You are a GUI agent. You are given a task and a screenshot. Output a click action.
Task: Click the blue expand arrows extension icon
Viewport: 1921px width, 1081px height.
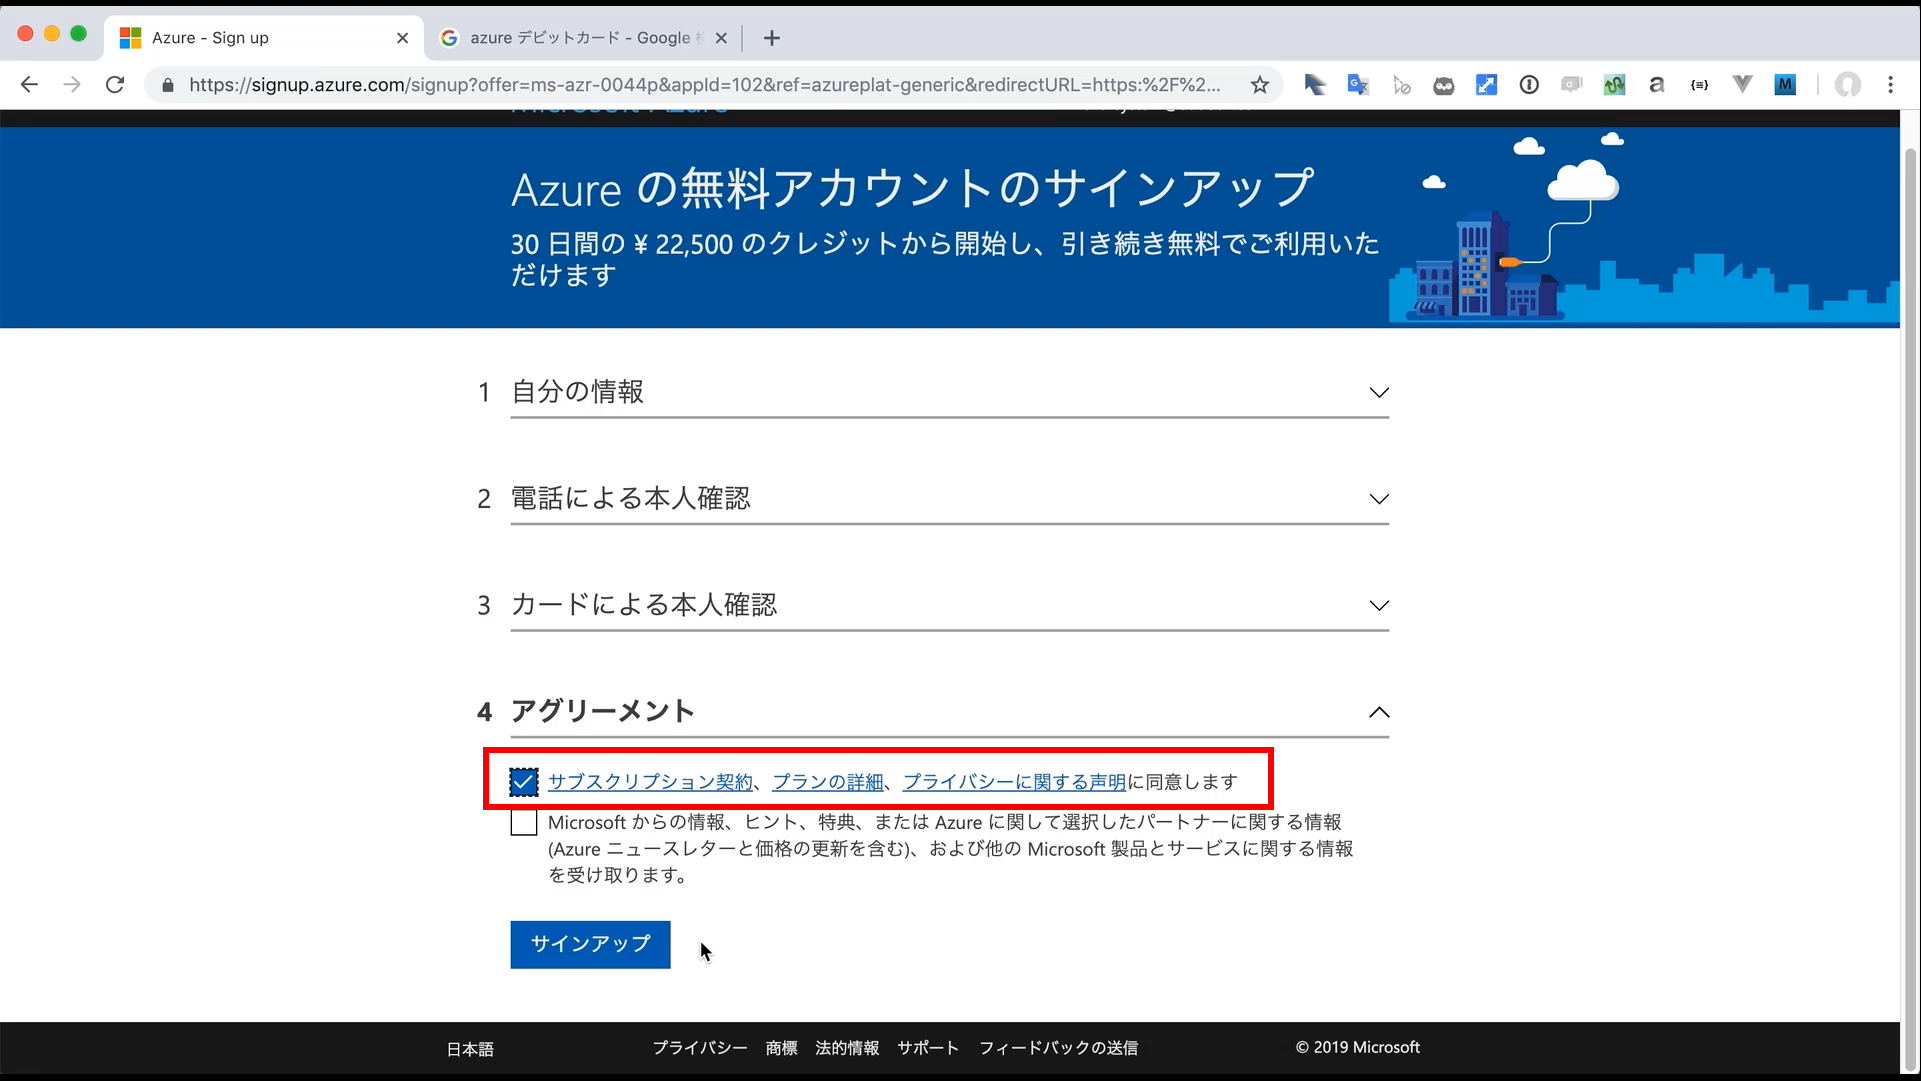[1487, 85]
